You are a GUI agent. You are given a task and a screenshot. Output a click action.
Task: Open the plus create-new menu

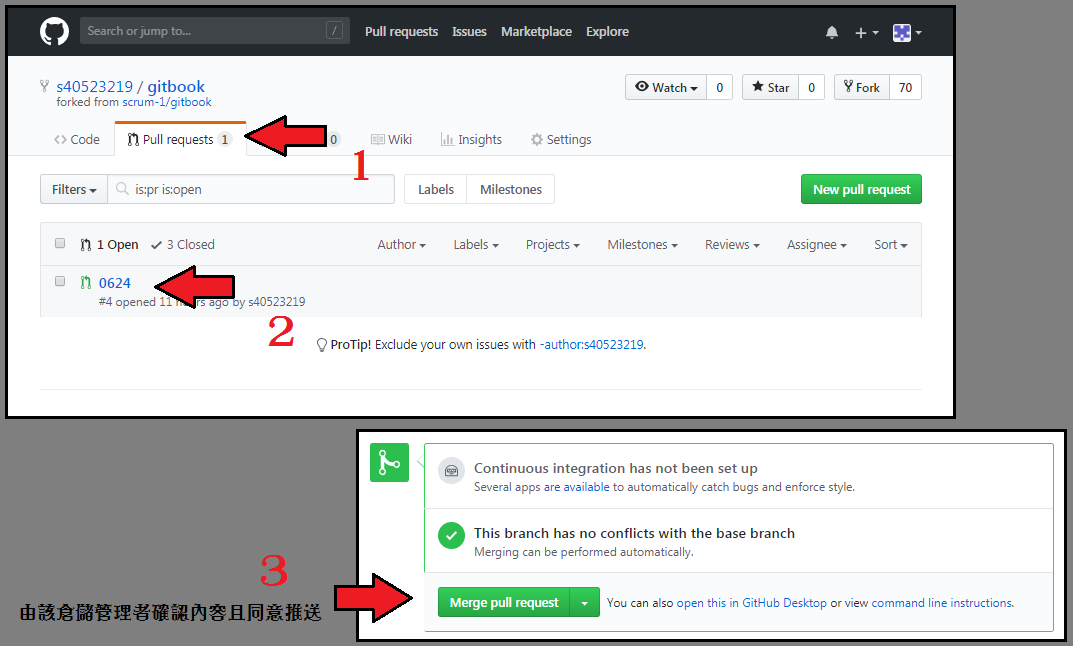click(x=866, y=32)
